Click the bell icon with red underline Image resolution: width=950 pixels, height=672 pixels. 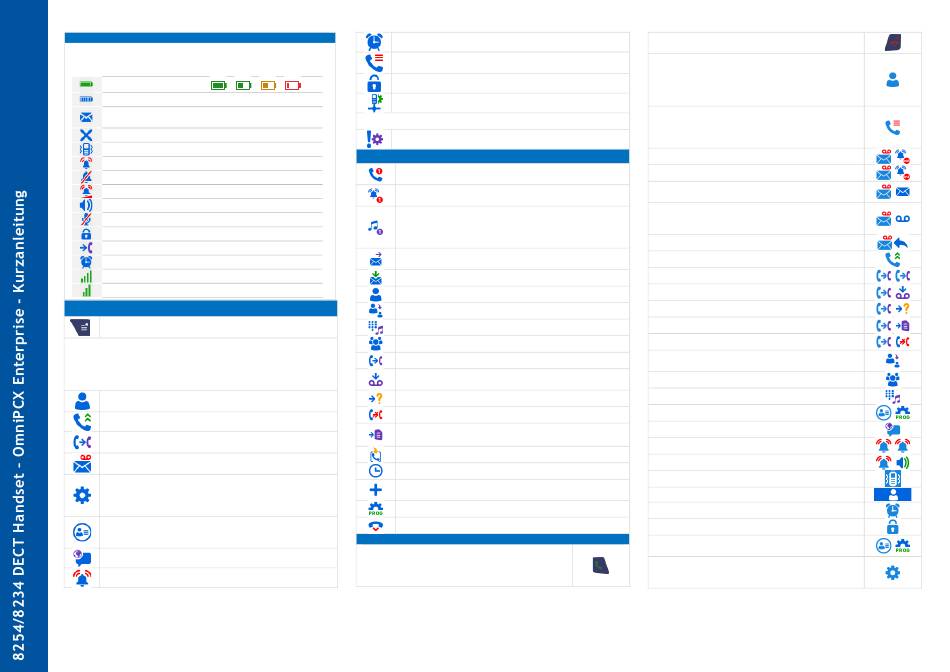click(x=86, y=191)
